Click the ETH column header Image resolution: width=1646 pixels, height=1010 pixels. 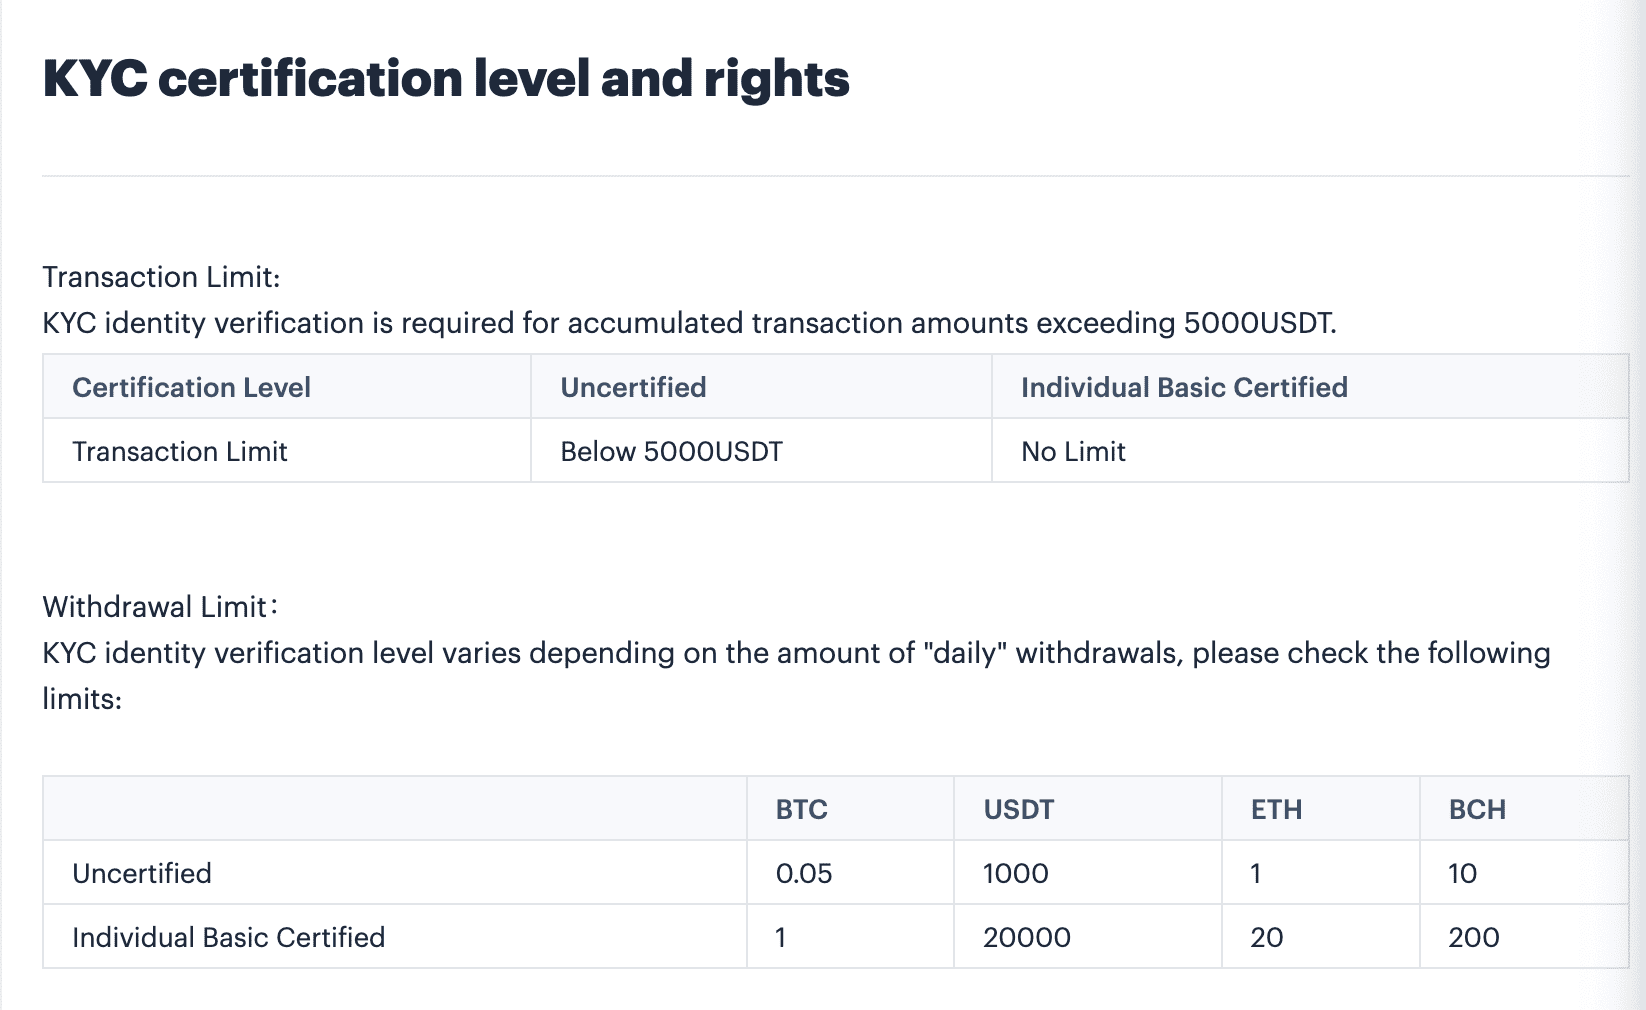click(1276, 809)
